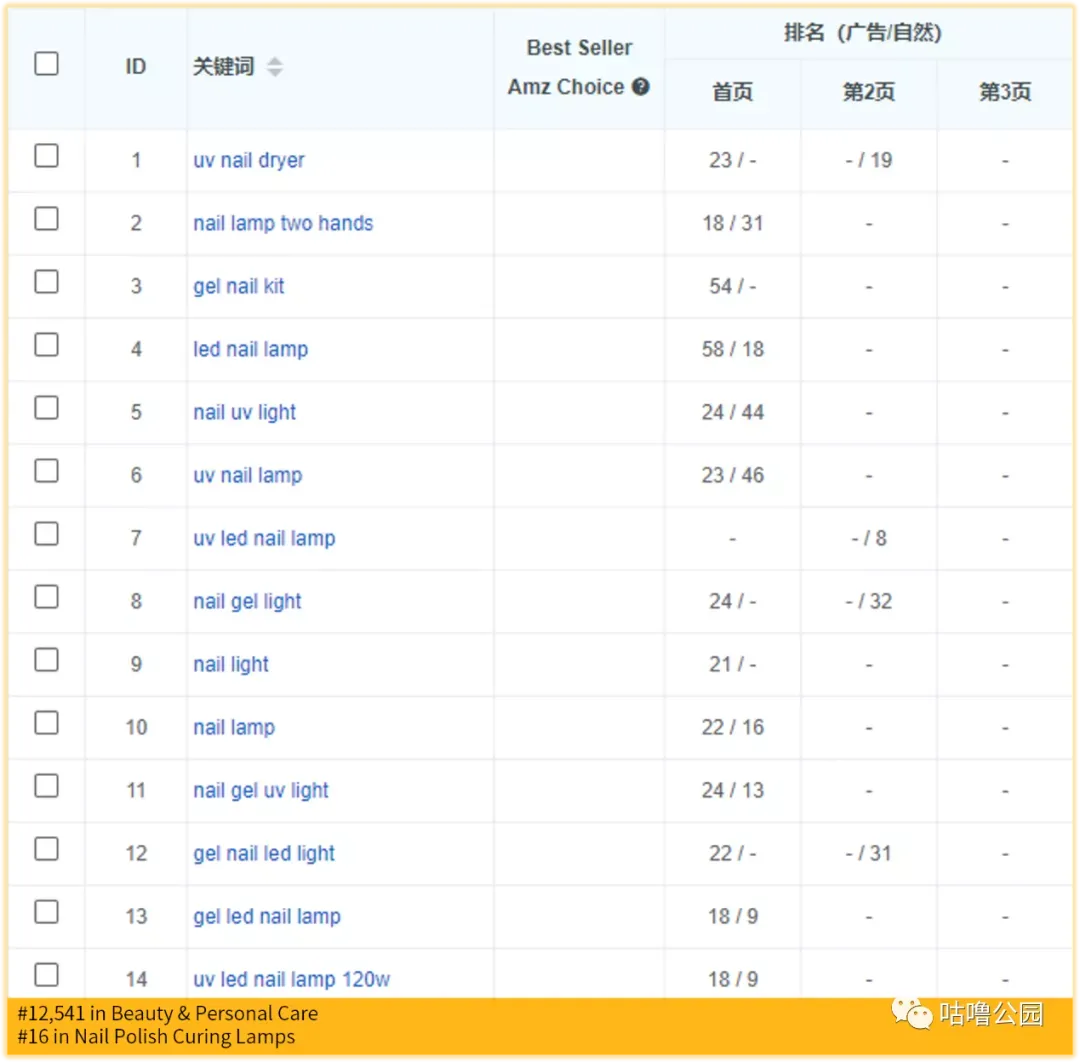
Task: Visit the uv led nail lamp 120w link
Action: [x=292, y=979]
